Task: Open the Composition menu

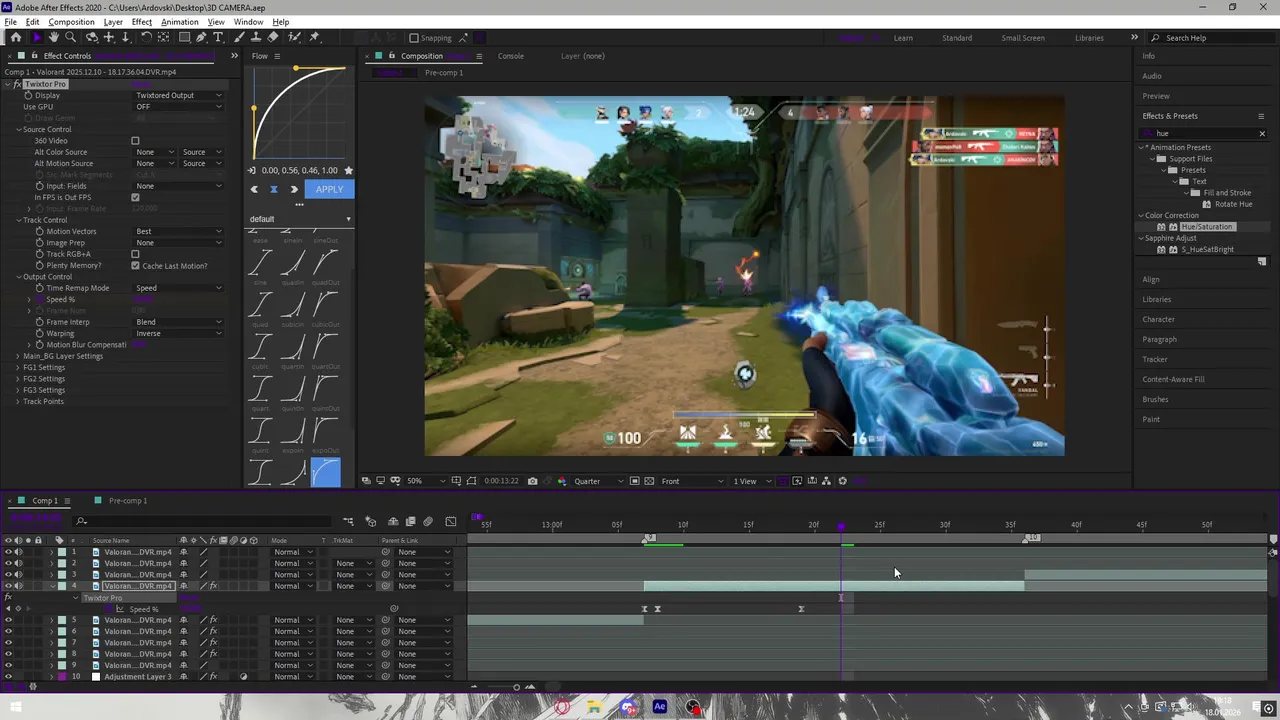Action: pyautogui.click(x=71, y=22)
